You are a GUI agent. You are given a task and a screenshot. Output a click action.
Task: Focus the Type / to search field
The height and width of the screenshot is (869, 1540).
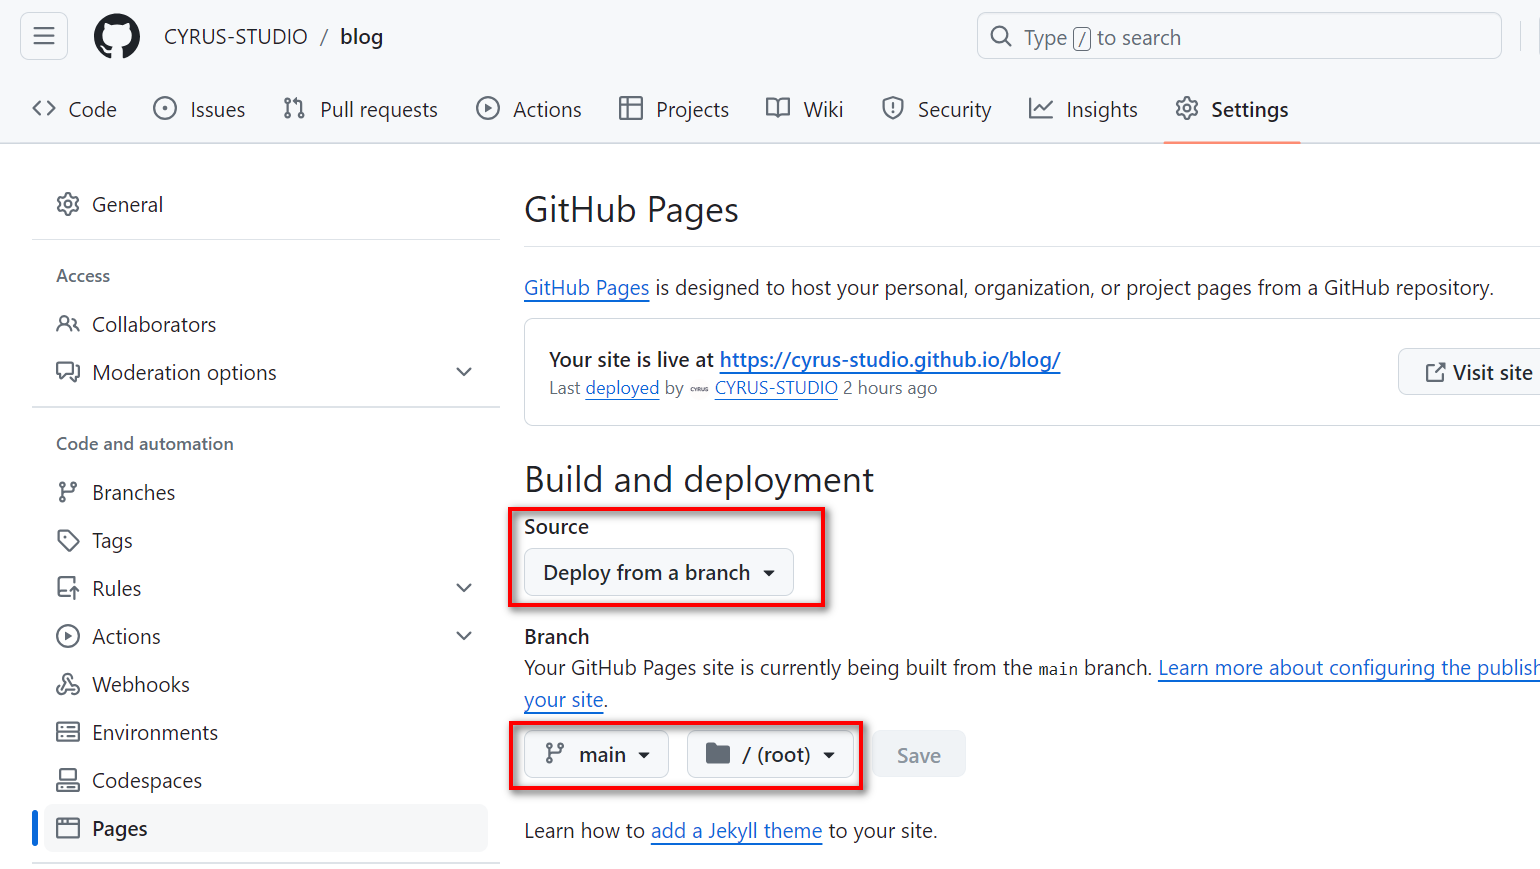[1239, 37]
